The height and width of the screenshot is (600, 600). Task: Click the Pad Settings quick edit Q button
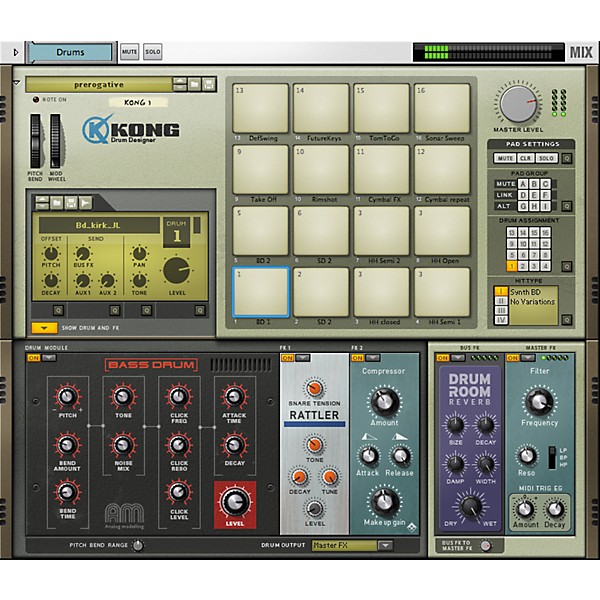[x=567, y=158]
